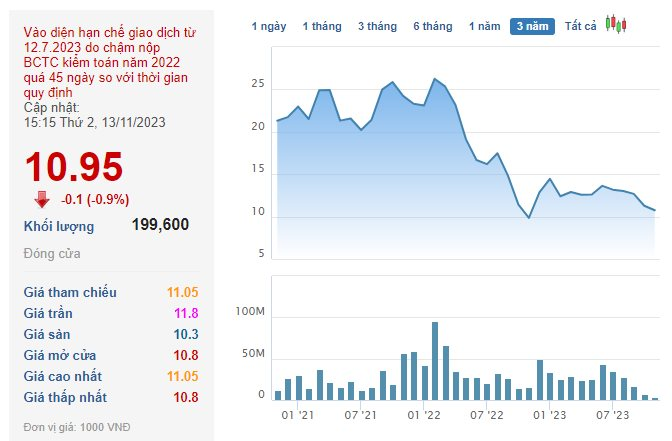Select the "1 ngày" time range tab
Image resolution: width=672 pixels, height=441 pixels.
tap(269, 26)
